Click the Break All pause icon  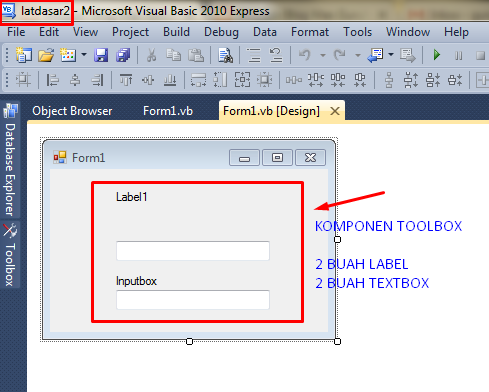point(459,55)
